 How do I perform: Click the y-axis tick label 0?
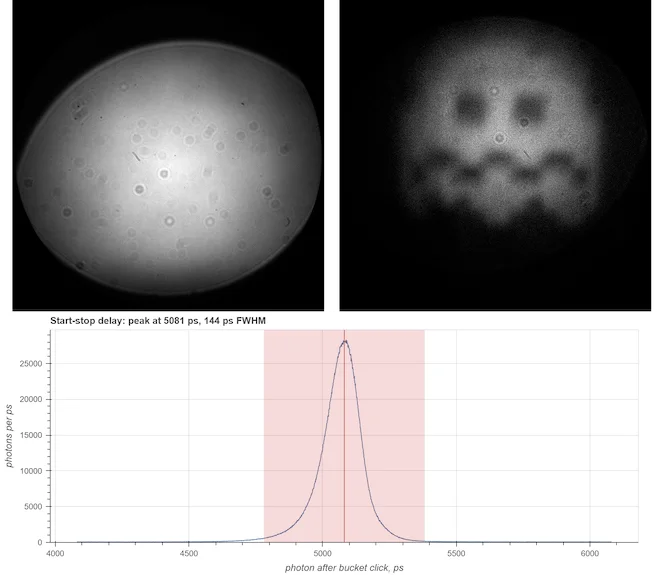click(40, 543)
